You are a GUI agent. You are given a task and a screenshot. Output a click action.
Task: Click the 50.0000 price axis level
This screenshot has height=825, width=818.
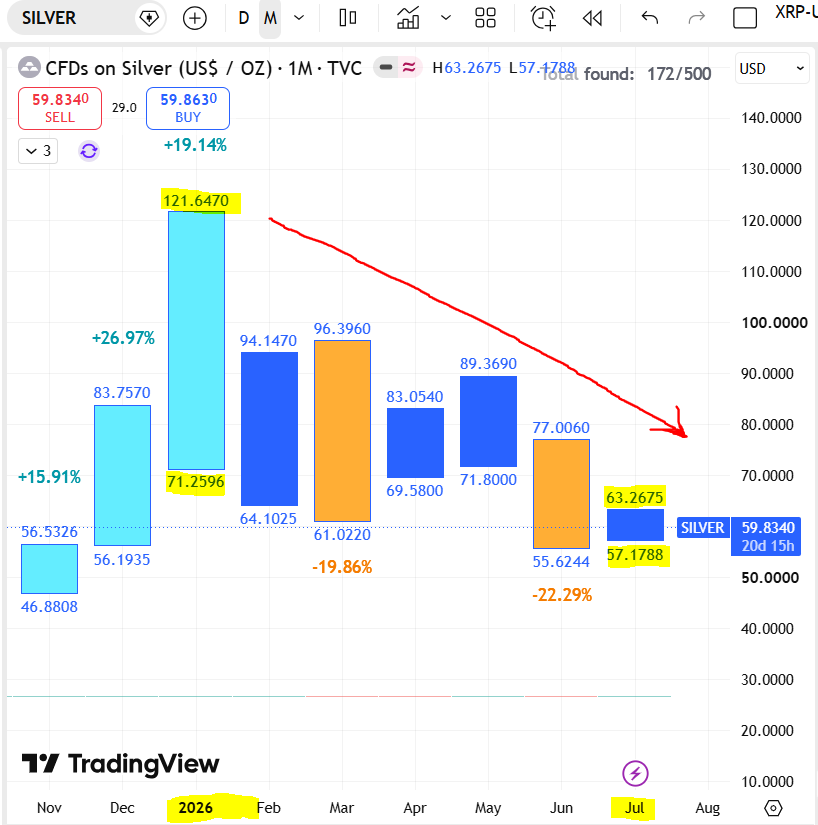click(770, 578)
